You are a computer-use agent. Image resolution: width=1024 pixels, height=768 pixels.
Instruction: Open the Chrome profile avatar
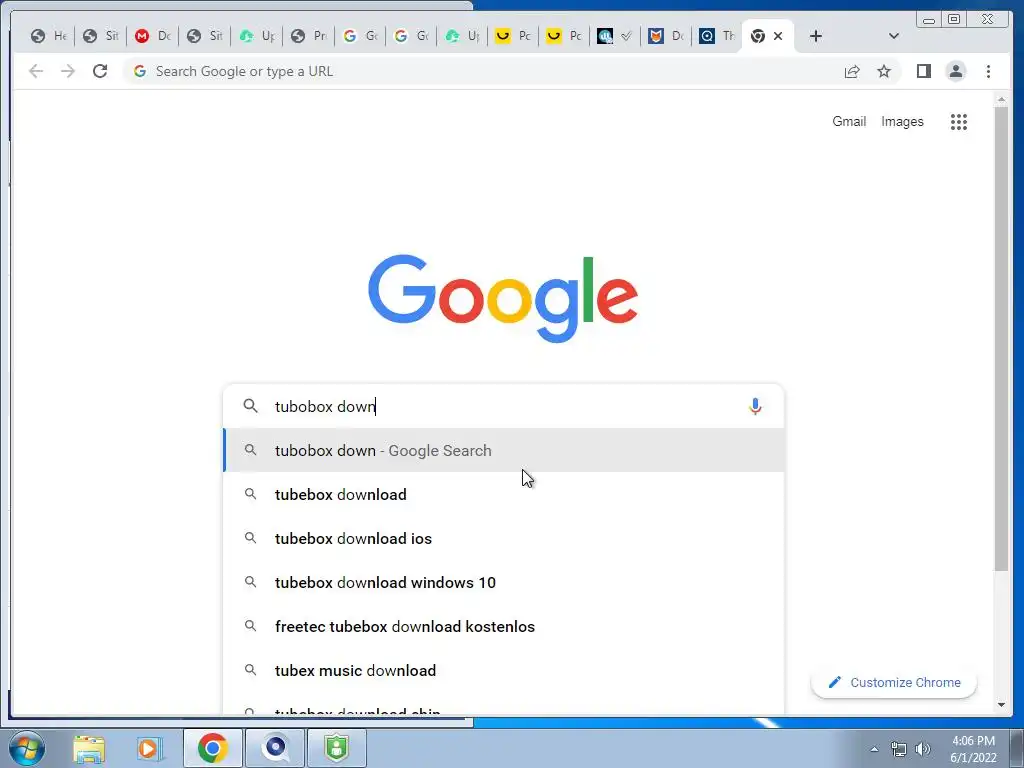point(955,71)
